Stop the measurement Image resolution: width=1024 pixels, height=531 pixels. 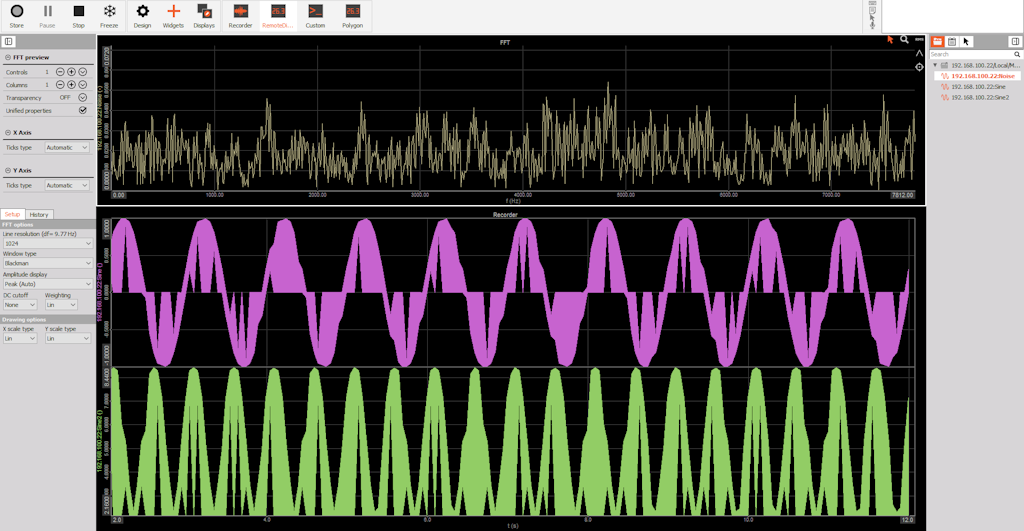(x=78, y=16)
